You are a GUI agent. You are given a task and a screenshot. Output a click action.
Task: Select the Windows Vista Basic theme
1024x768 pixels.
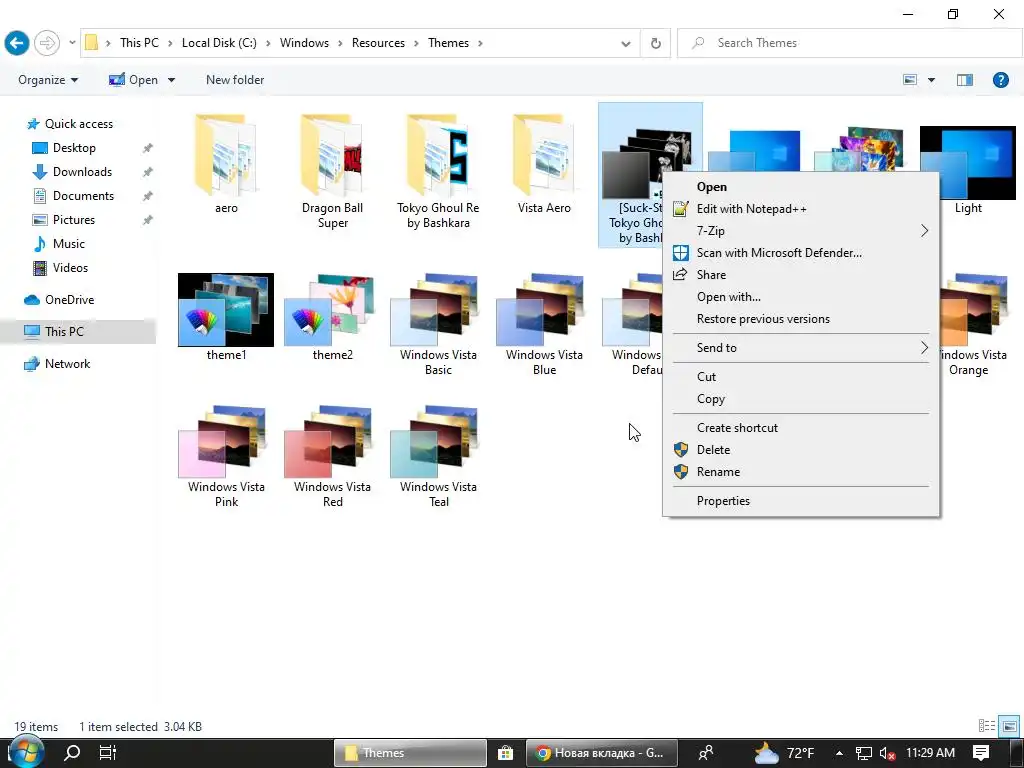pyautogui.click(x=438, y=325)
